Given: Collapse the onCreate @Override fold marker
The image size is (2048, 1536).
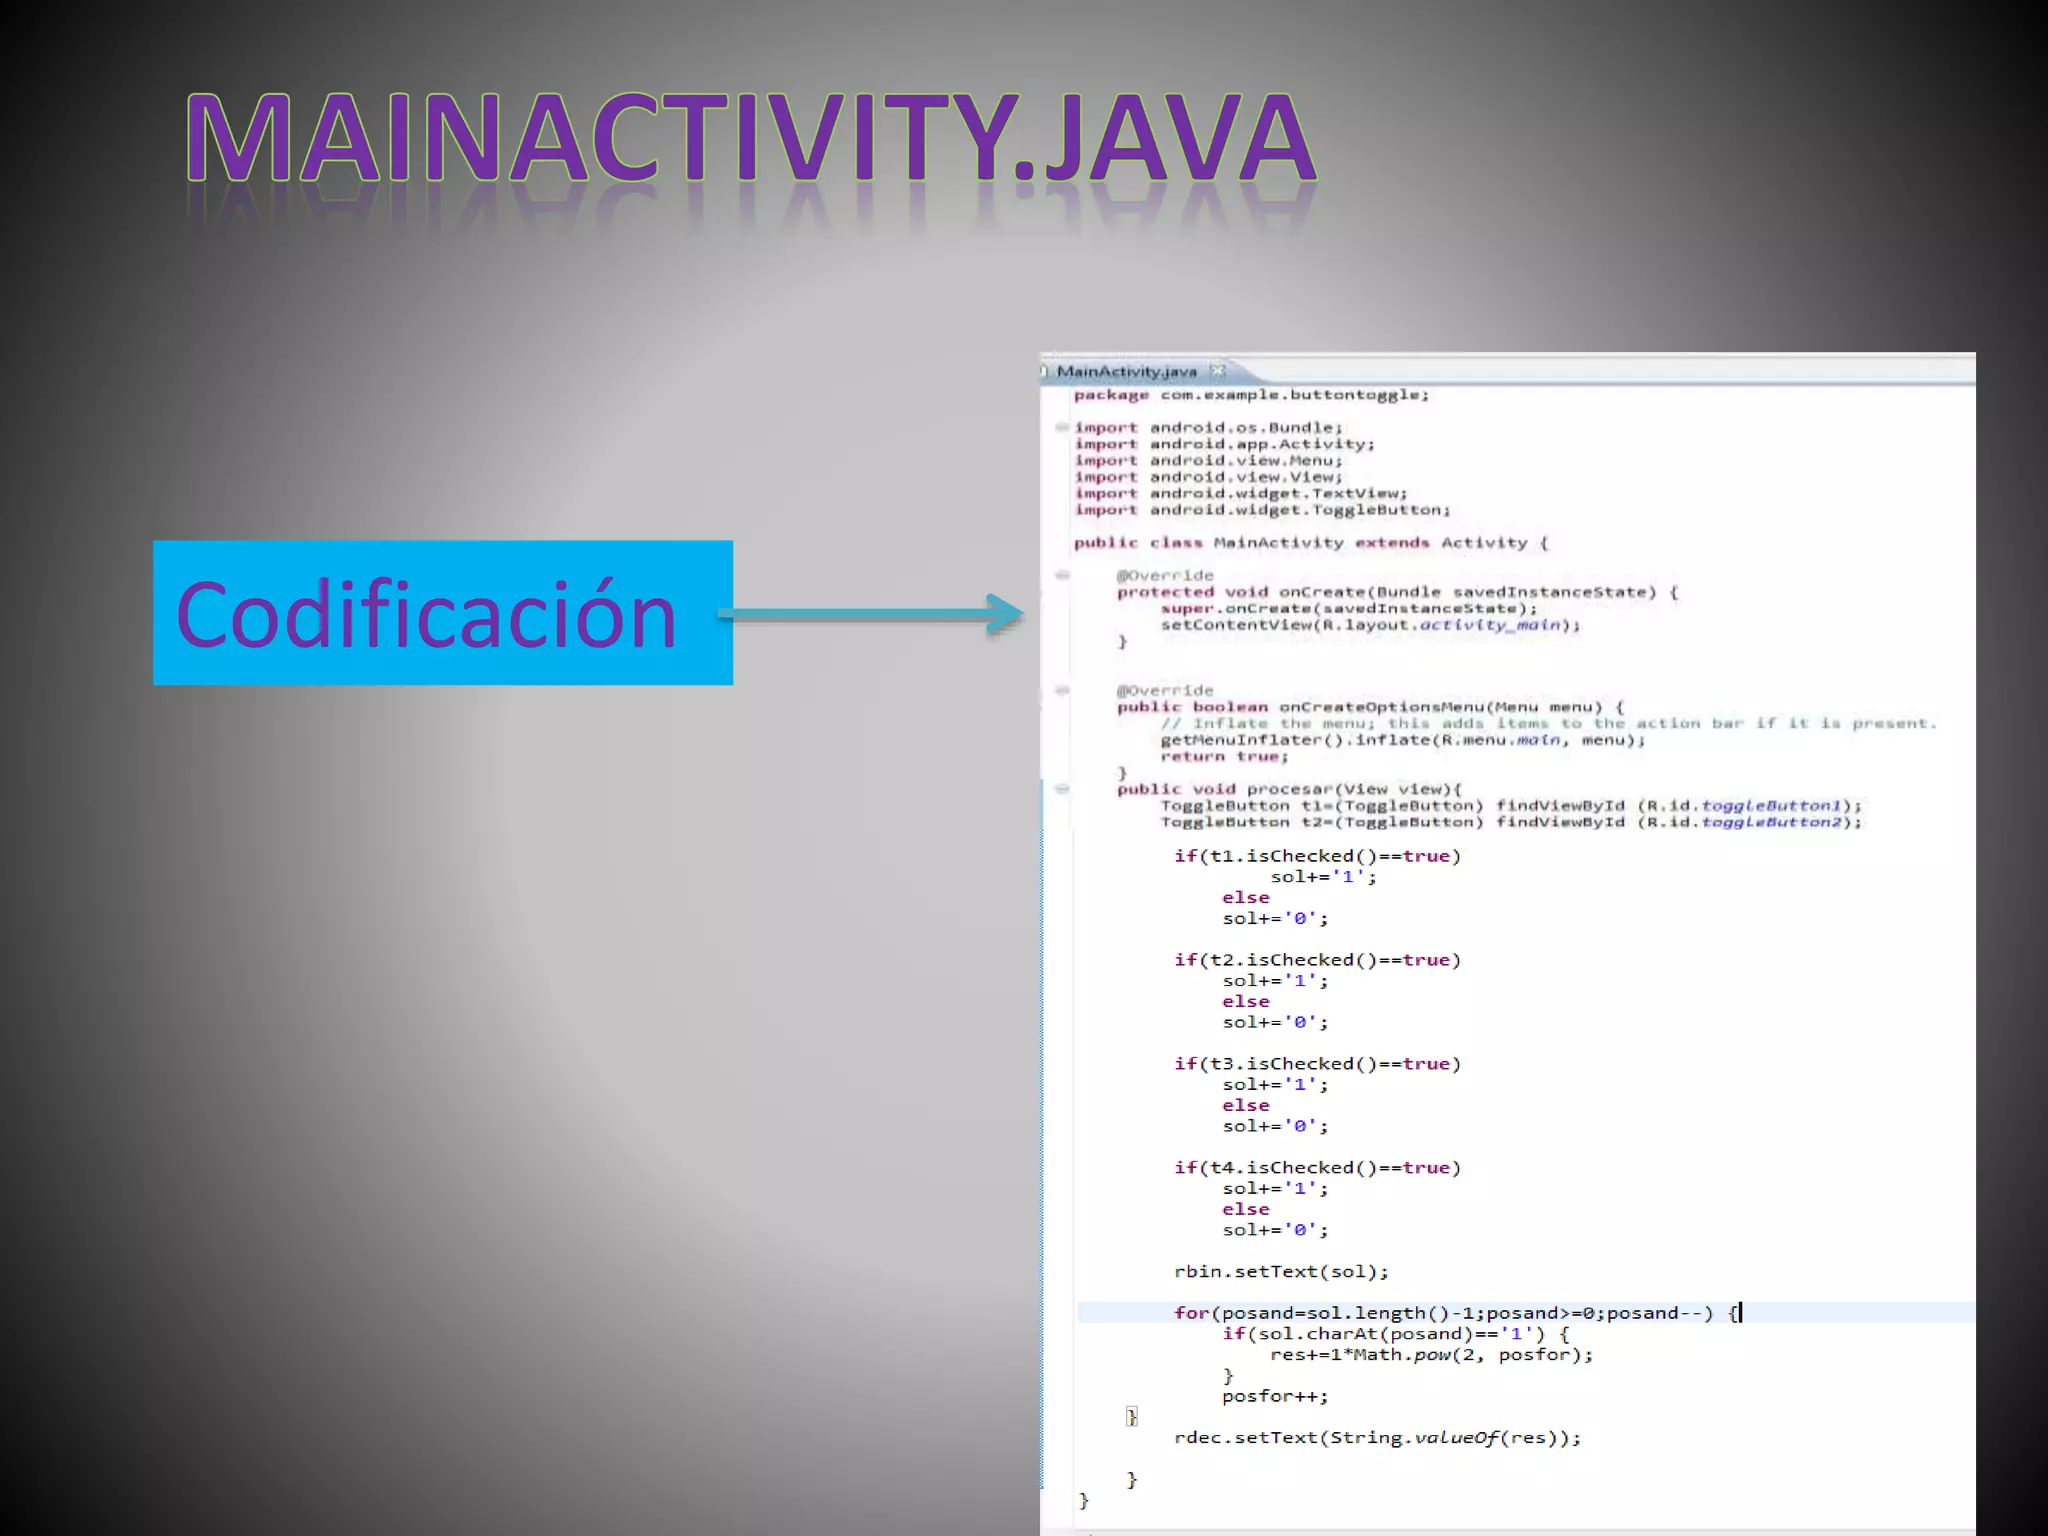Looking at the screenshot, I should point(1062,575).
